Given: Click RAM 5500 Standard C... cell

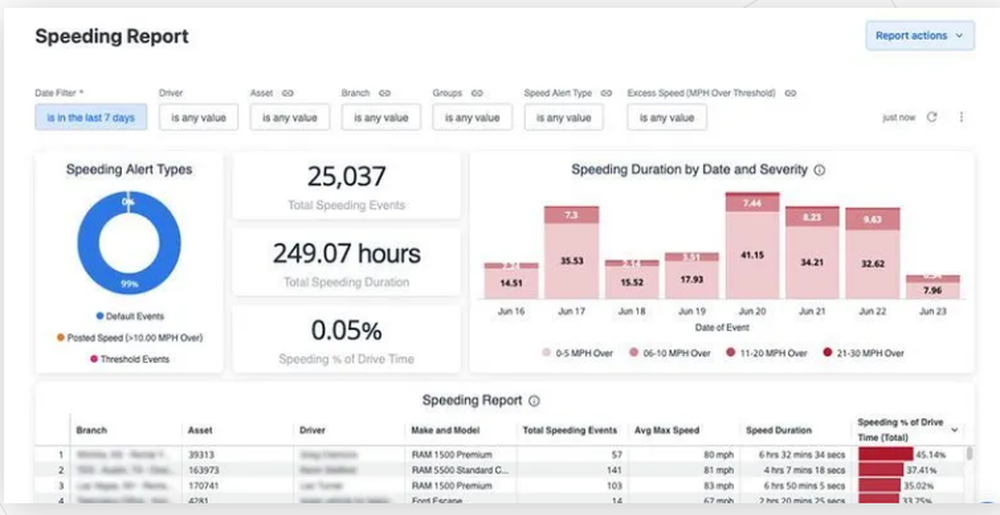Looking at the screenshot, I should pyautogui.click(x=460, y=470).
